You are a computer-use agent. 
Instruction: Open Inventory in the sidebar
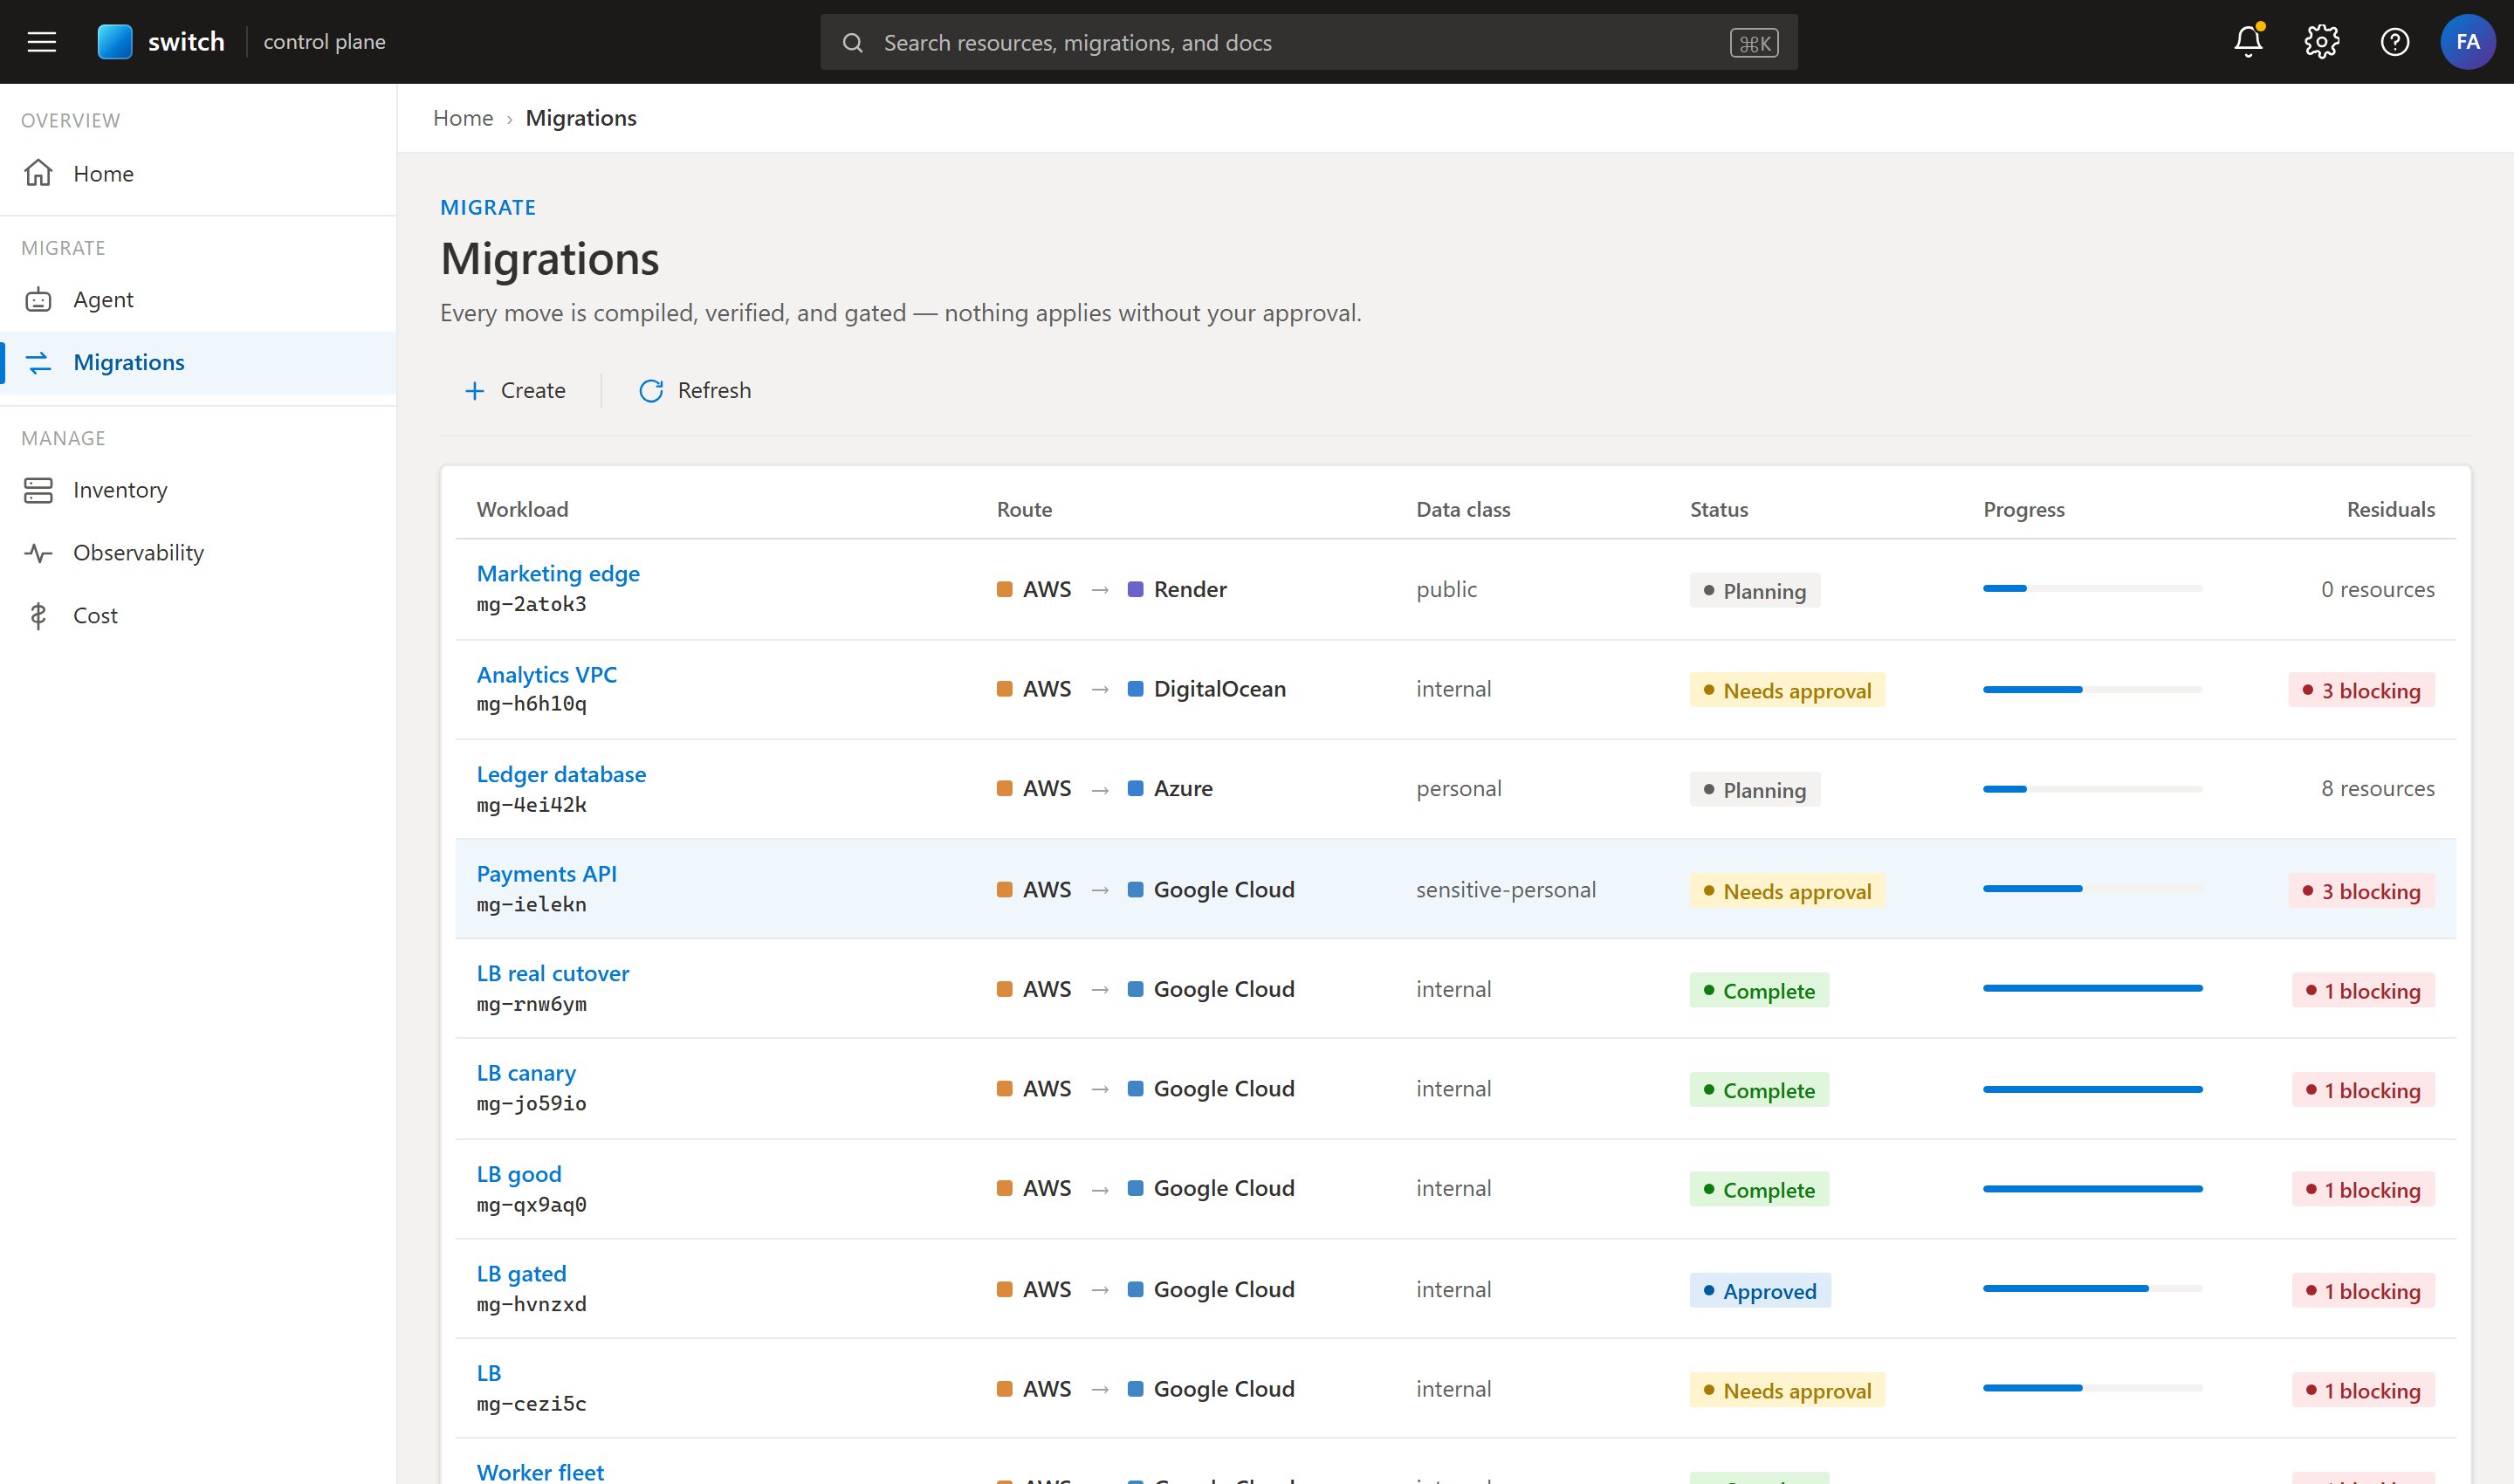click(x=198, y=490)
